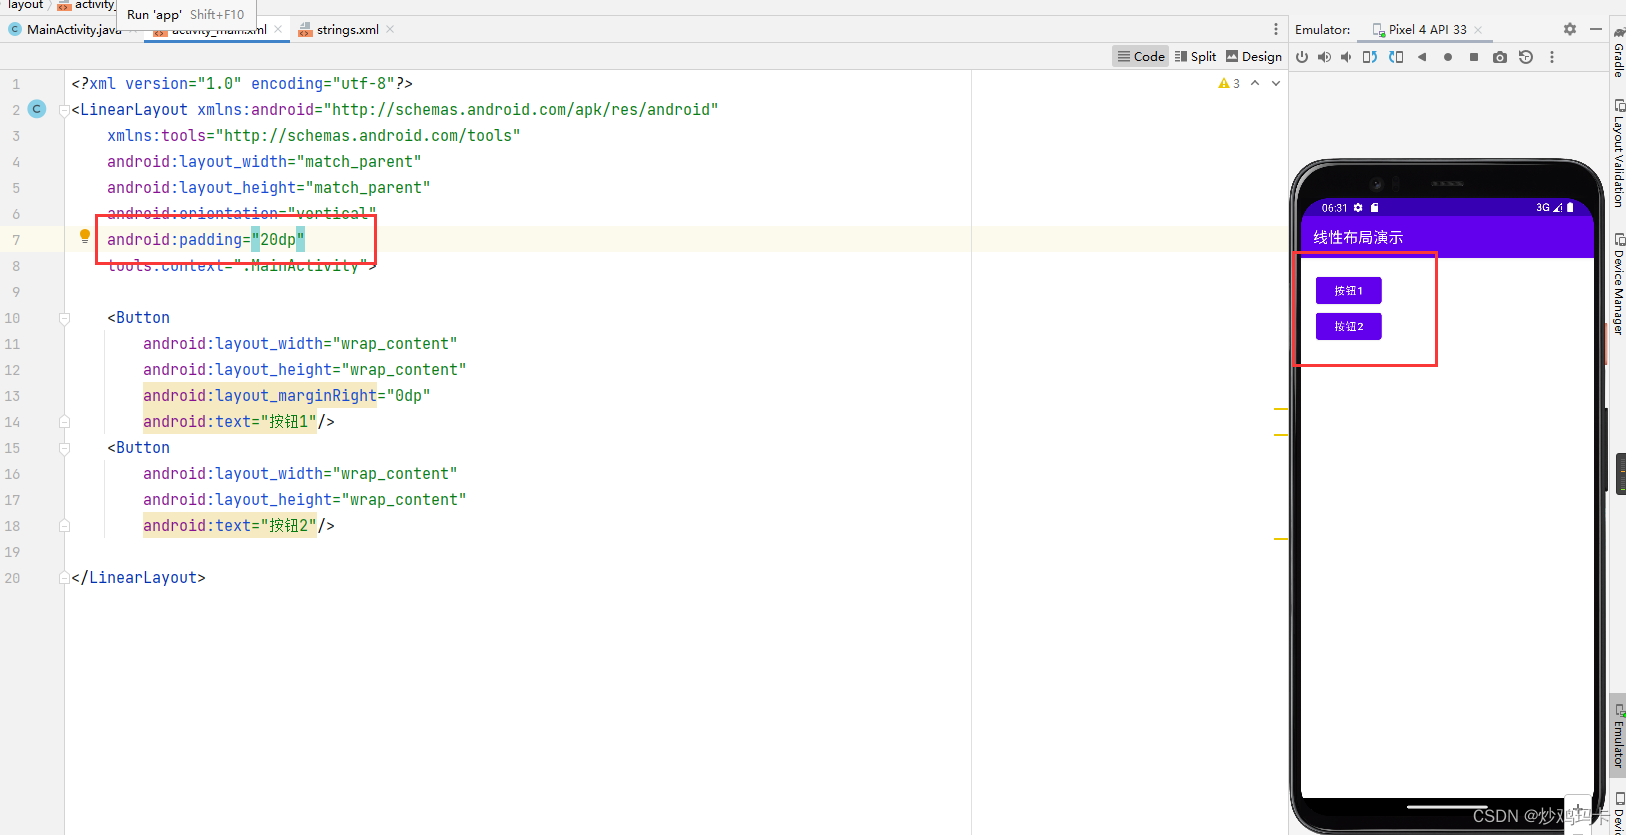The image size is (1626, 835).
Task: Click android:layout_height="match_parent" on line 5
Action: coord(269,188)
